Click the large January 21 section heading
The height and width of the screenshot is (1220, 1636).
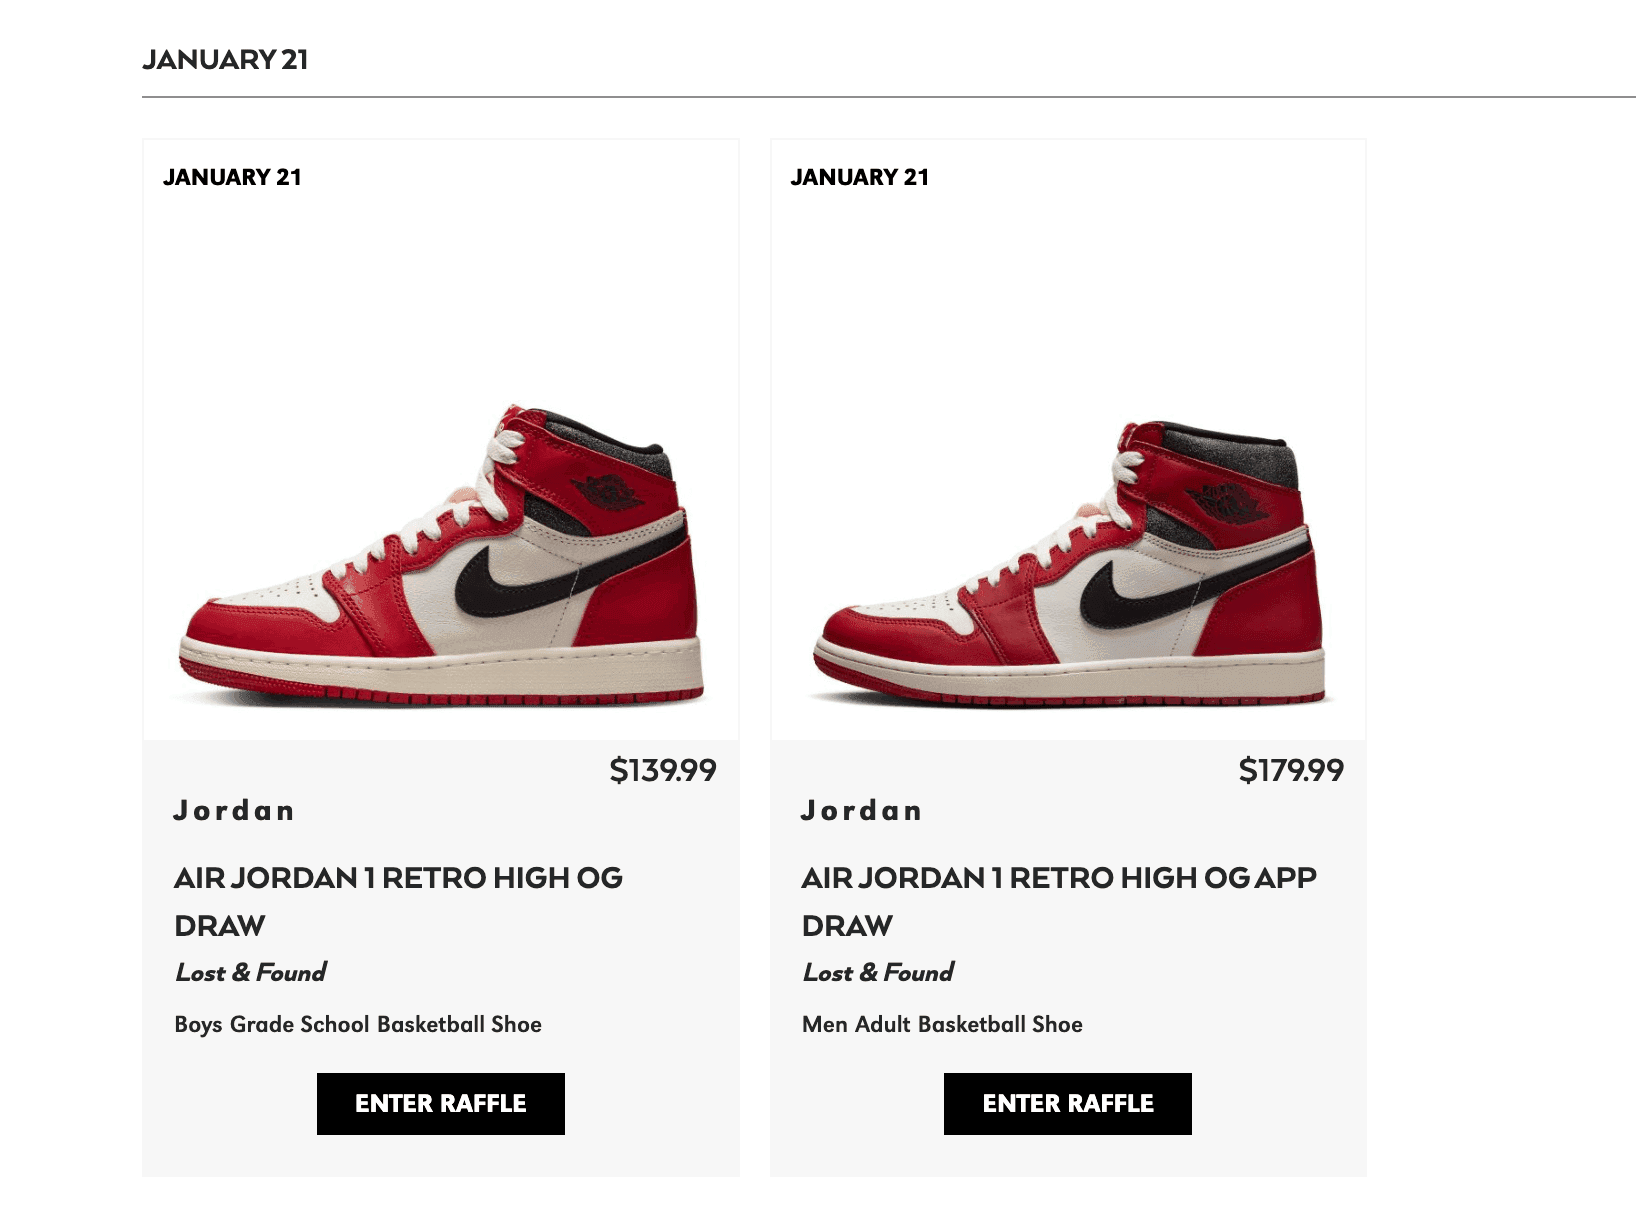[x=225, y=60]
